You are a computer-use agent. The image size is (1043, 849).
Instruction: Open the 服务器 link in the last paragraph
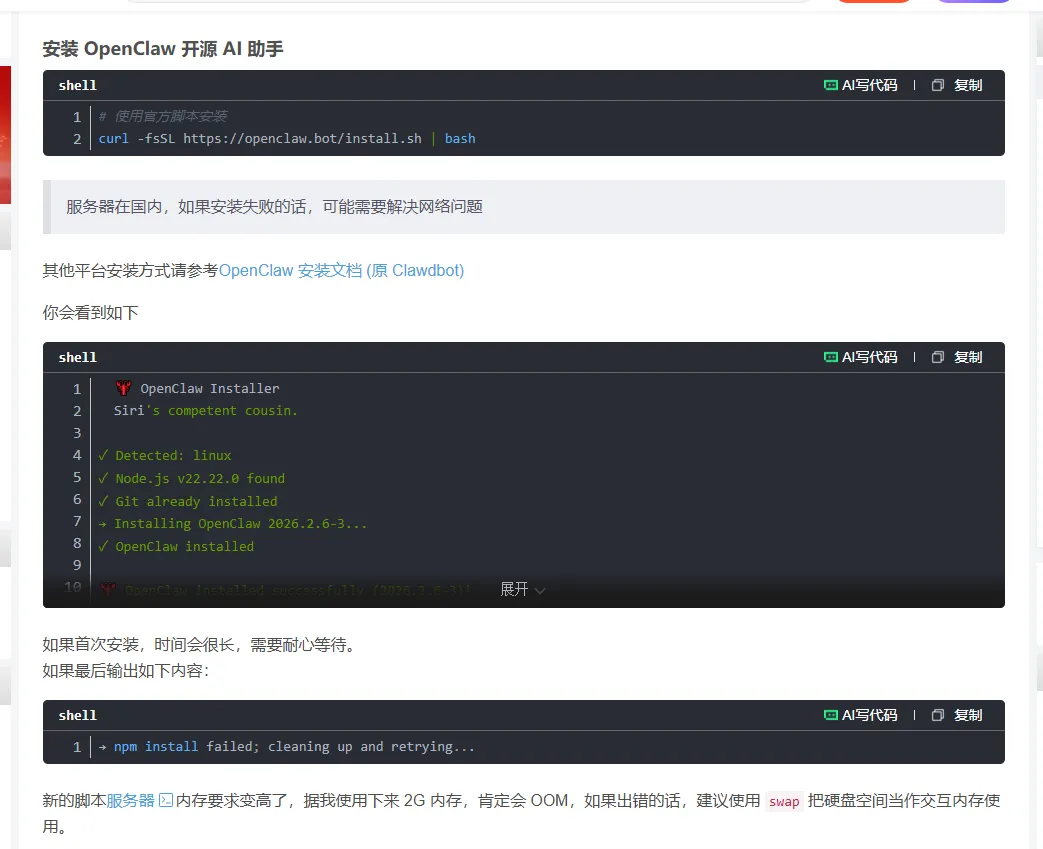pos(130,800)
